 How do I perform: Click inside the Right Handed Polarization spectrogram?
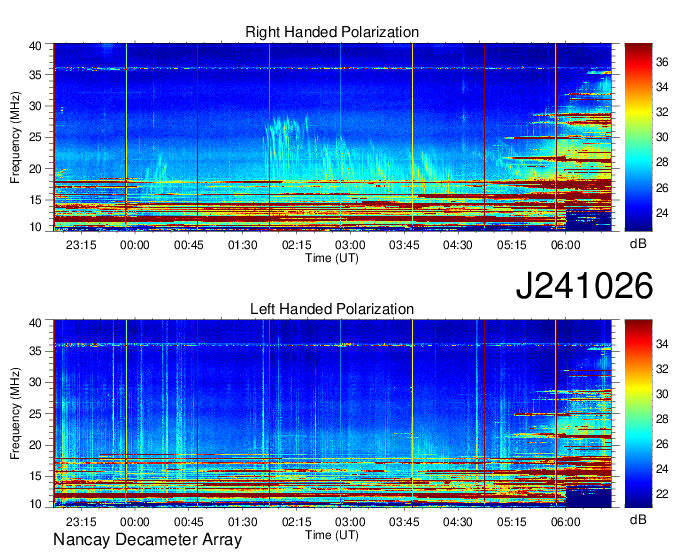pyautogui.click(x=332, y=137)
